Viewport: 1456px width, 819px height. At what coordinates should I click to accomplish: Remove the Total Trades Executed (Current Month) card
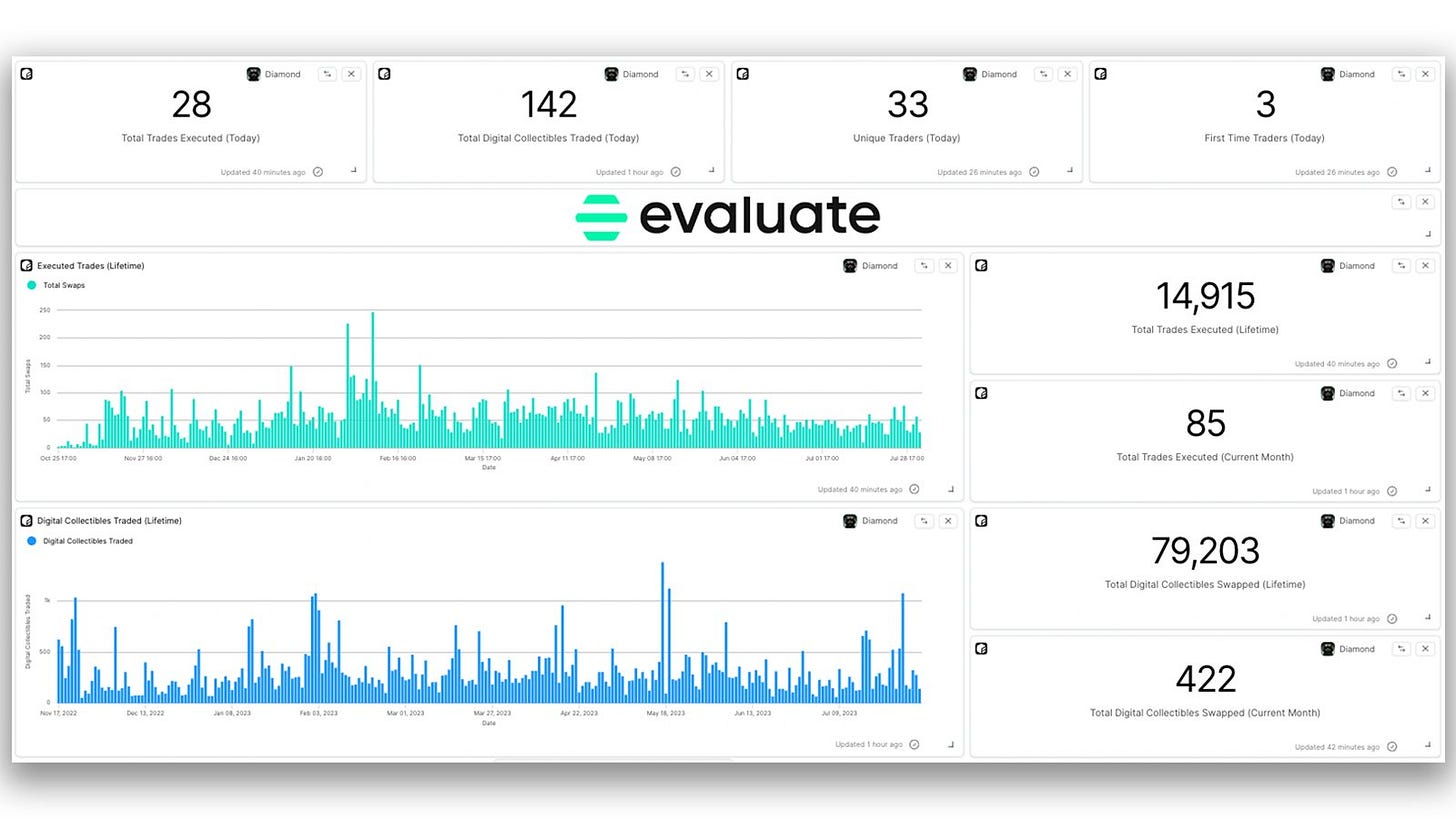1426,393
